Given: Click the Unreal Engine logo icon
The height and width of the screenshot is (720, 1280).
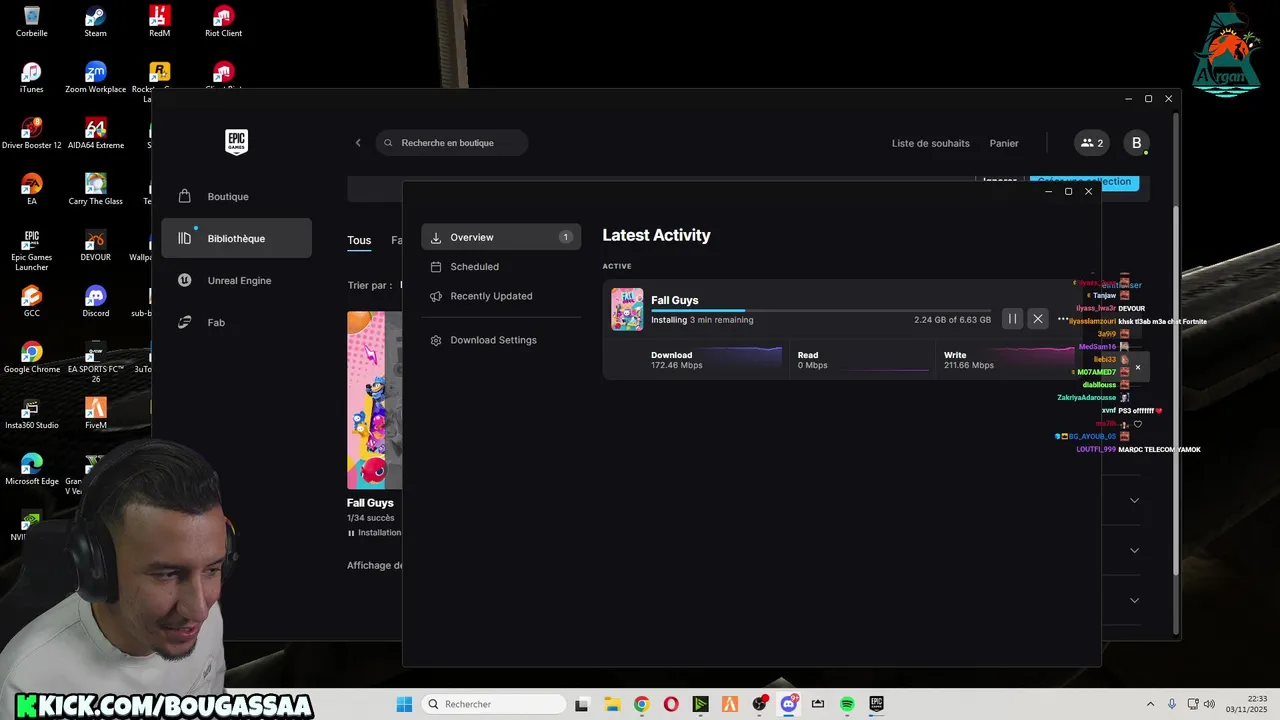Looking at the screenshot, I should pos(184,280).
